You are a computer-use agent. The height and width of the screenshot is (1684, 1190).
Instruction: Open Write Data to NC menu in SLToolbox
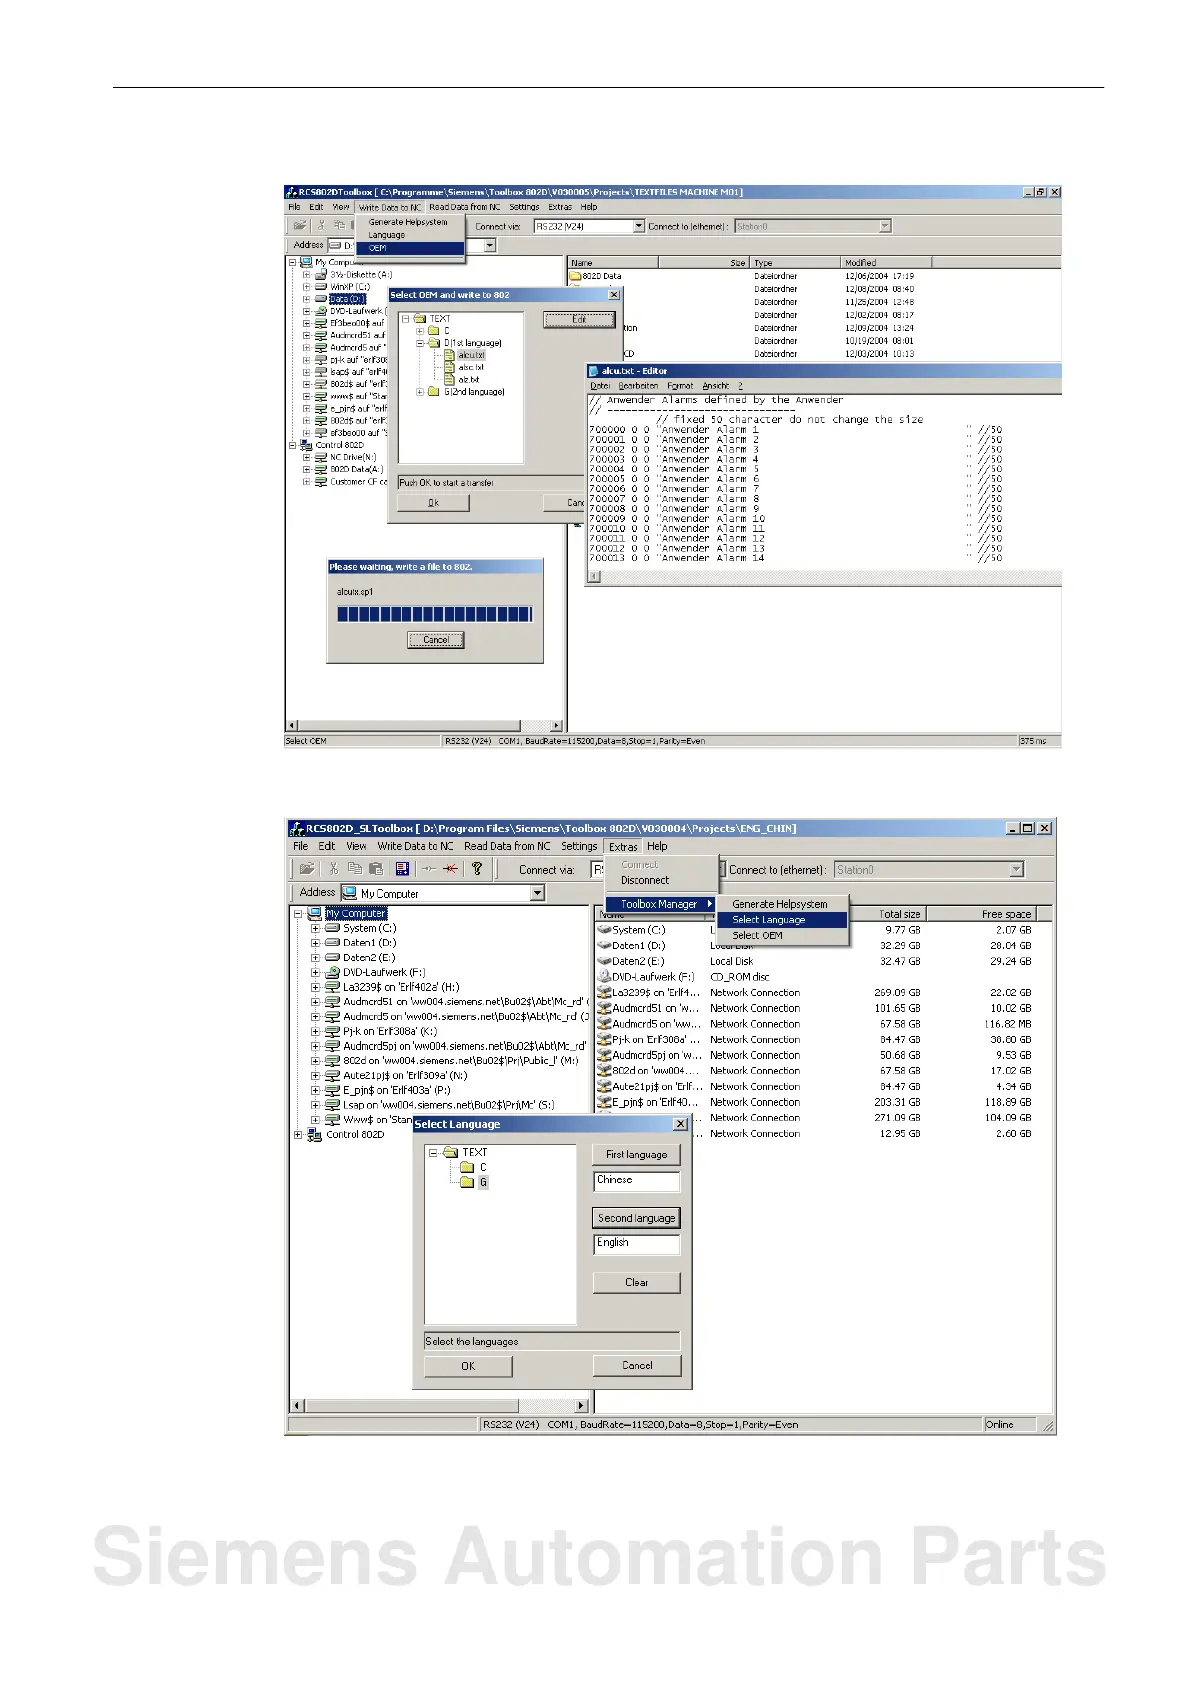point(415,846)
